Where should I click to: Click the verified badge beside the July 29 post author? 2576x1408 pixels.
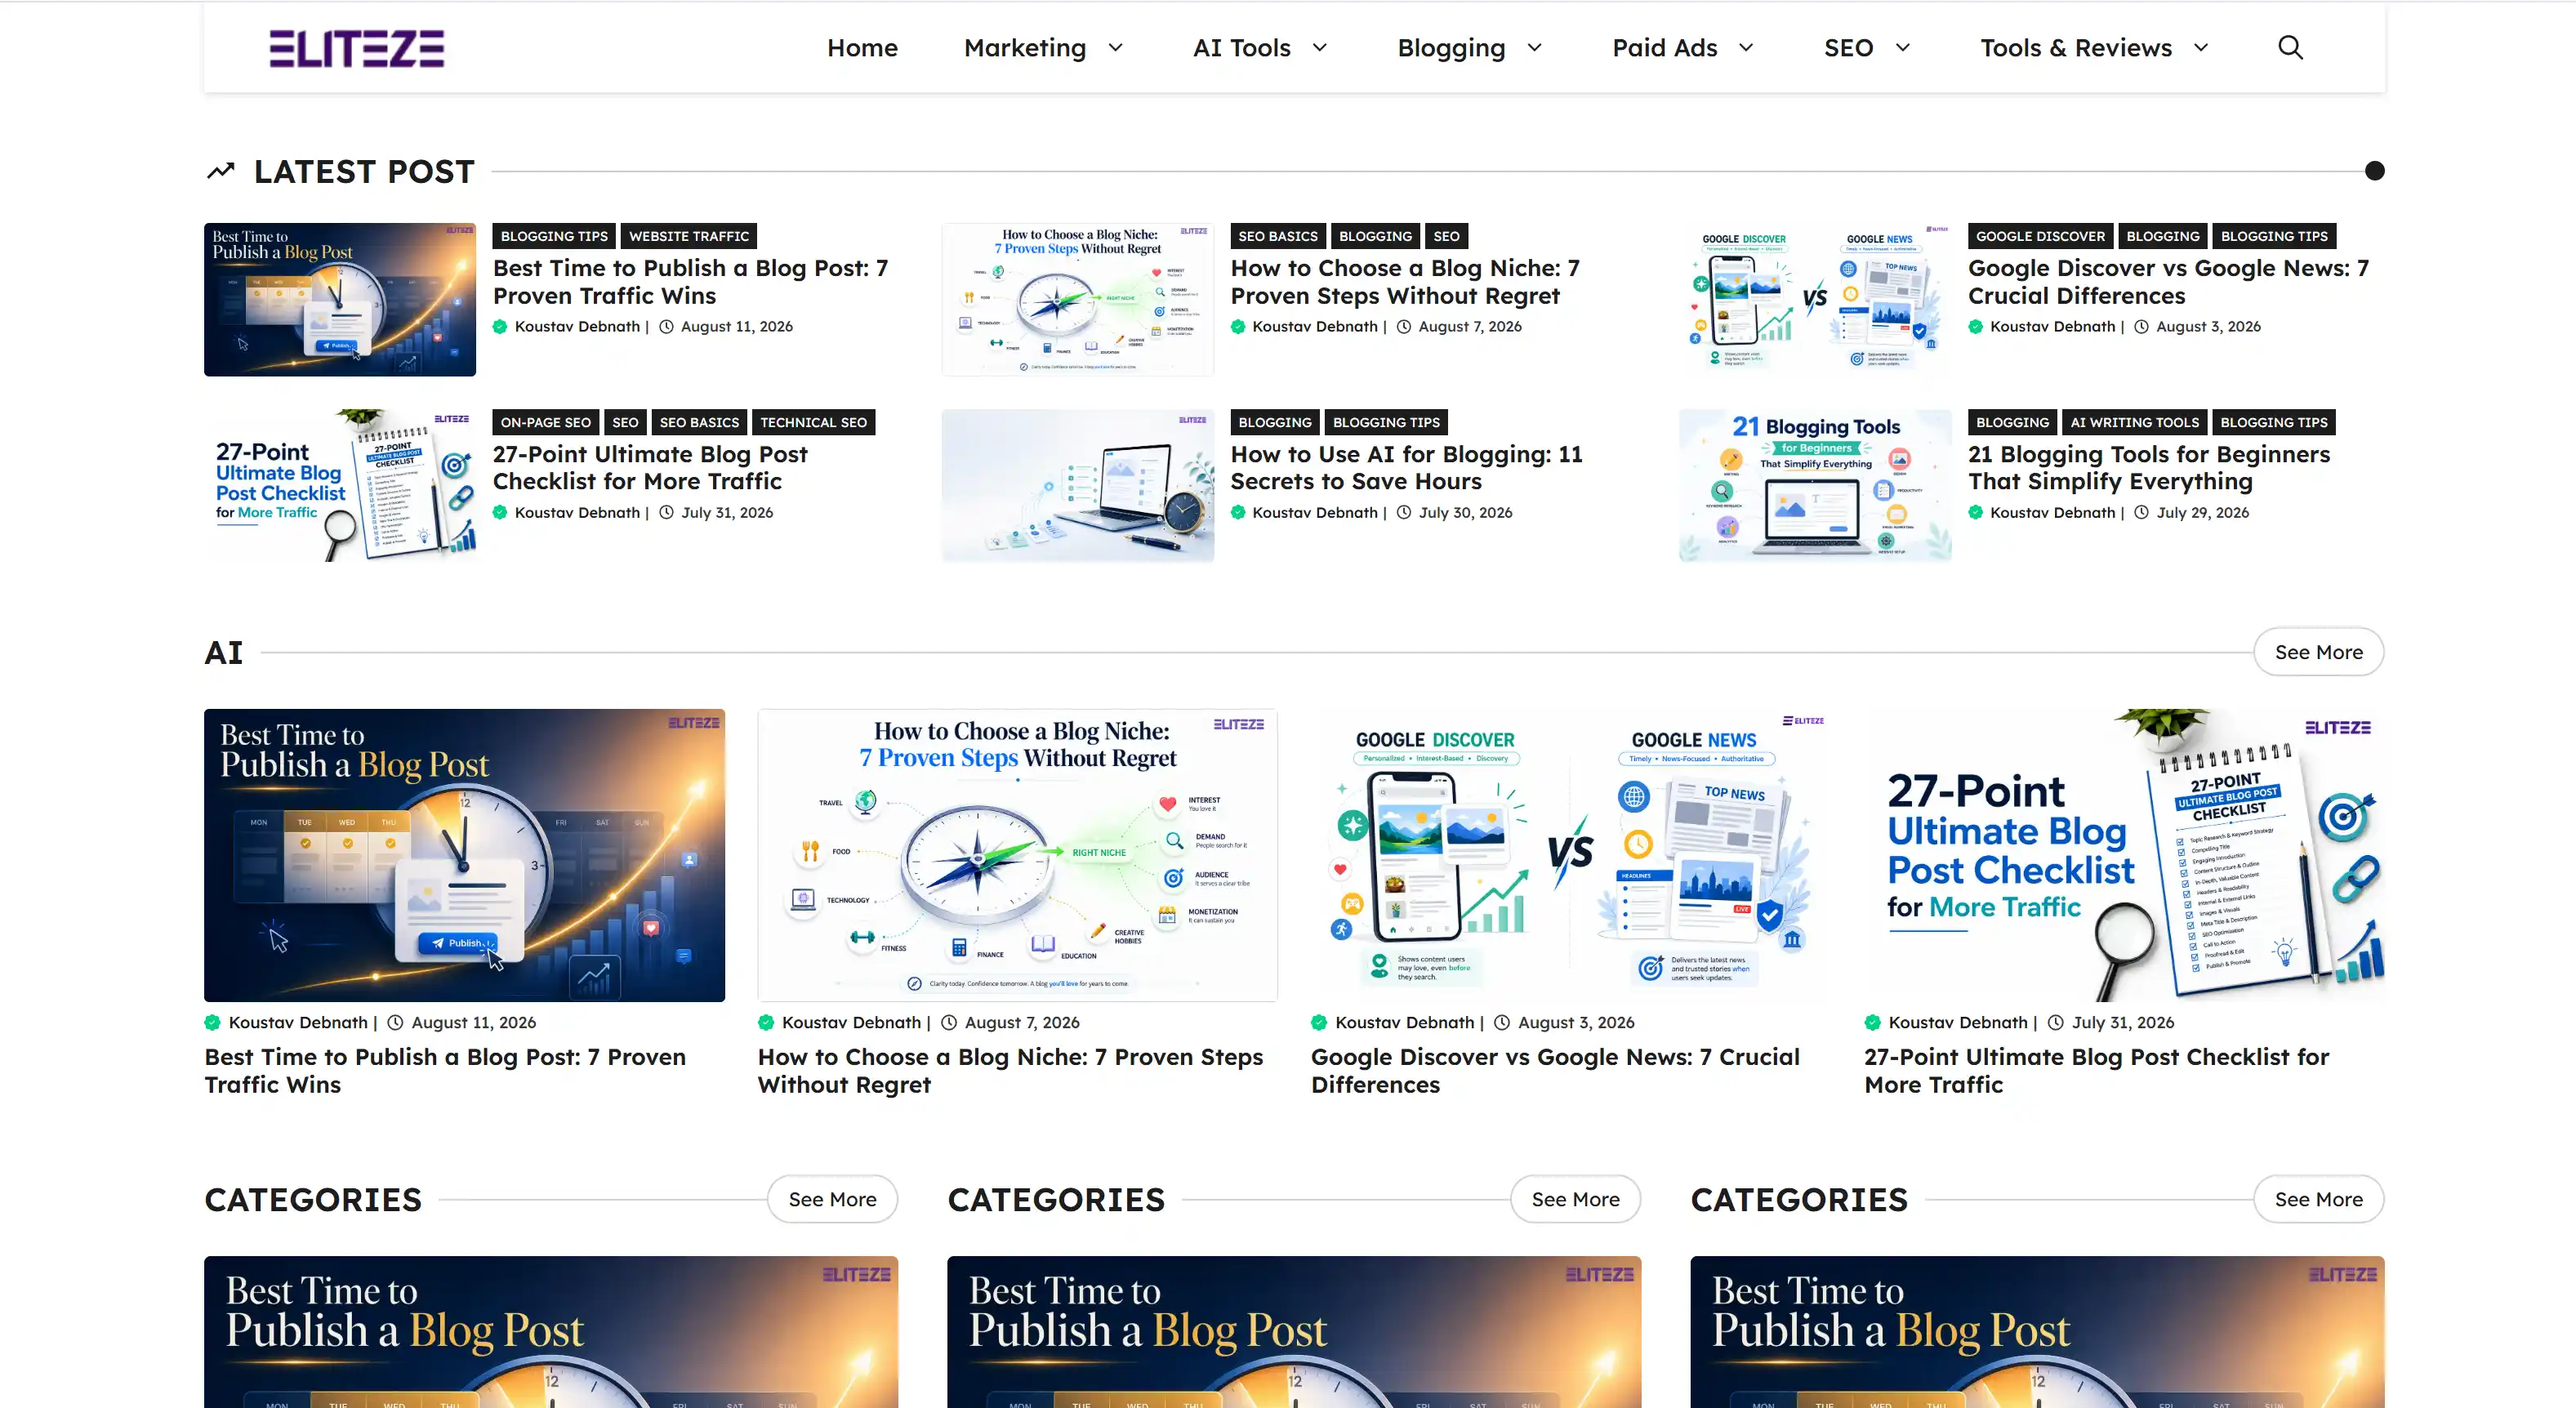1976,512
